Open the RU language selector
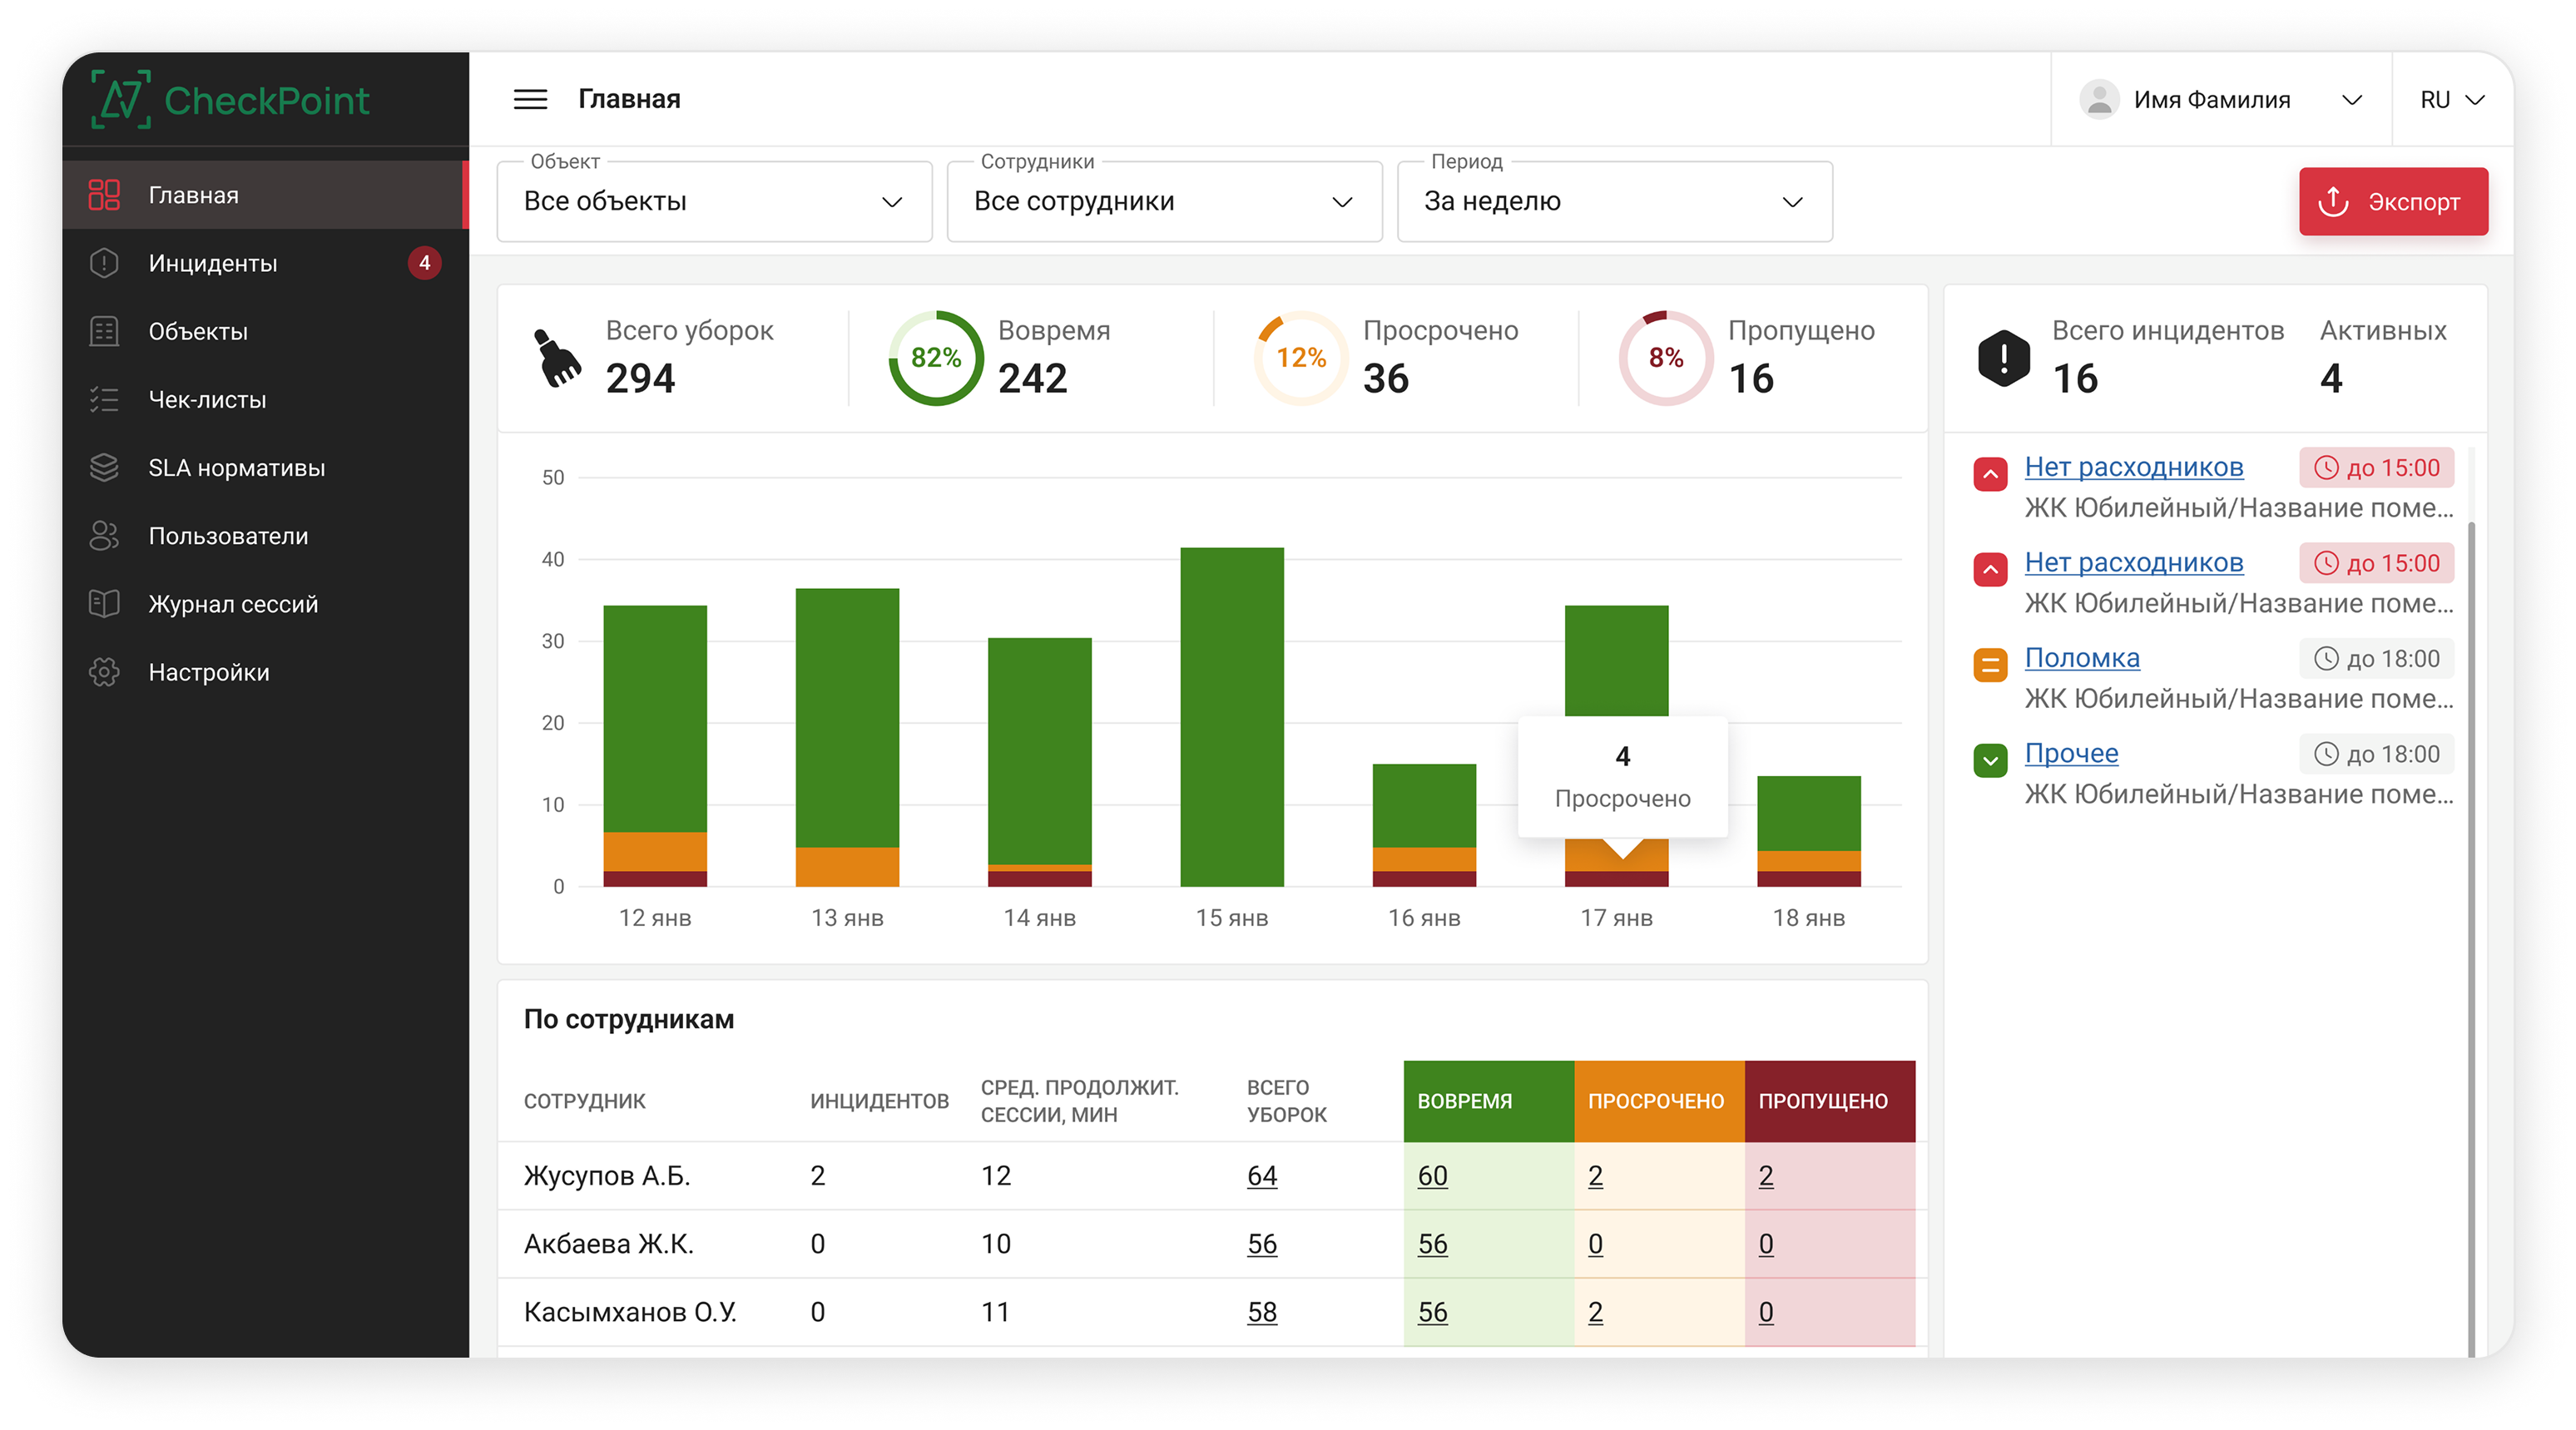Viewport: 2576px width, 1430px height. [2452, 99]
